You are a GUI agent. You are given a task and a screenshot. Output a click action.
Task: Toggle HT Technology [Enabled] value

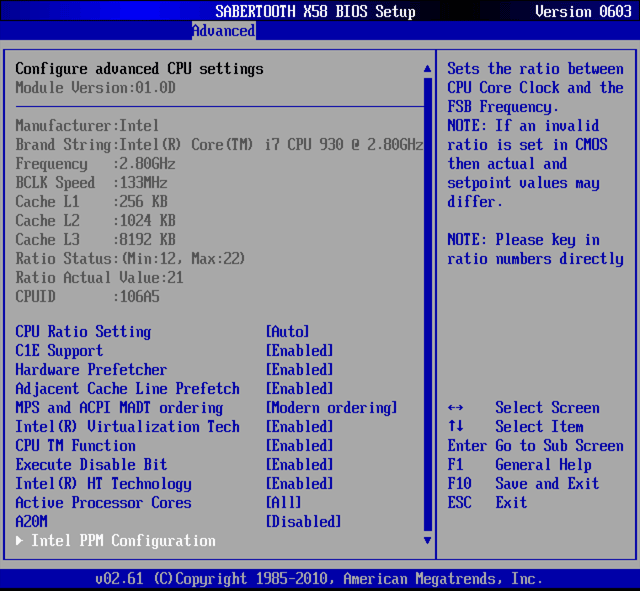pos(300,484)
